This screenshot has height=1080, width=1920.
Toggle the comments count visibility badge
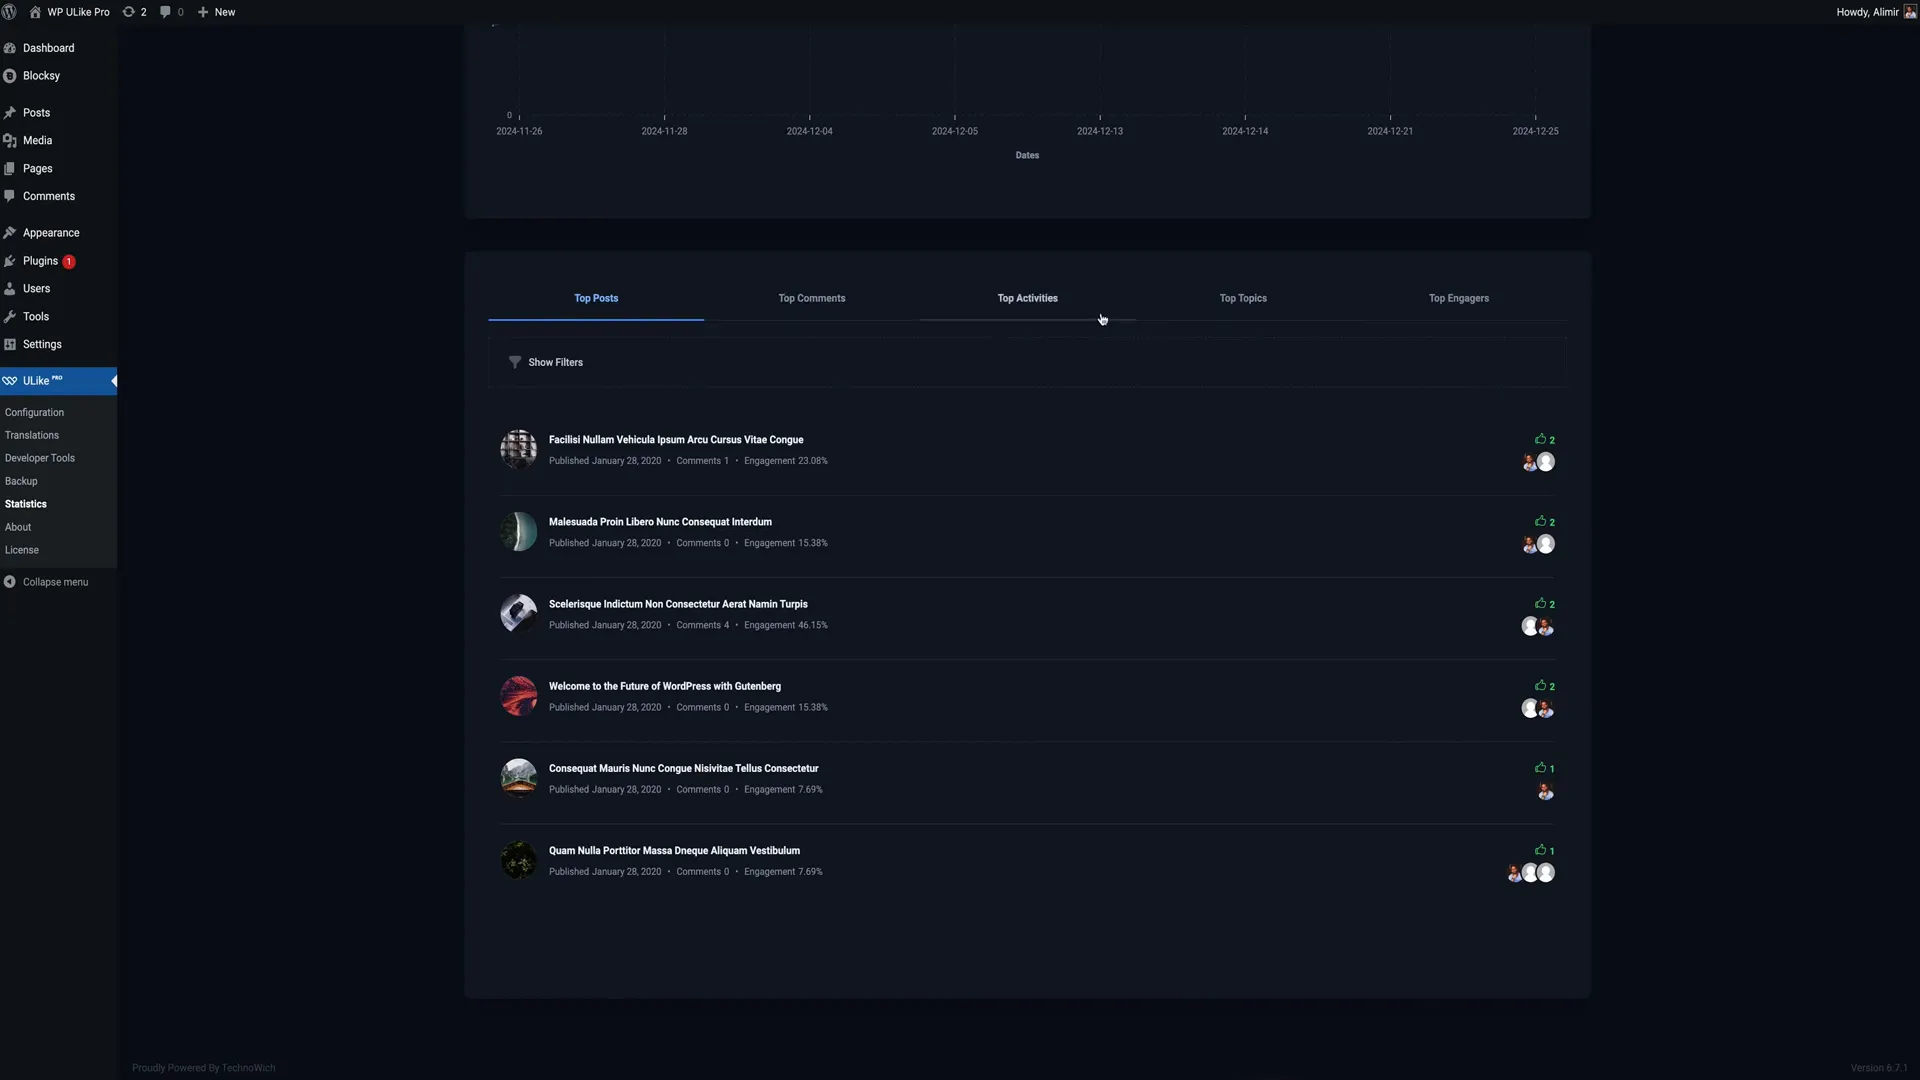167,12
